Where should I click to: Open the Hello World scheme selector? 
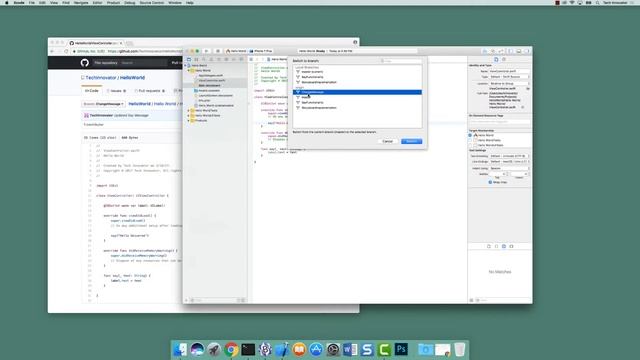click(x=236, y=51)
